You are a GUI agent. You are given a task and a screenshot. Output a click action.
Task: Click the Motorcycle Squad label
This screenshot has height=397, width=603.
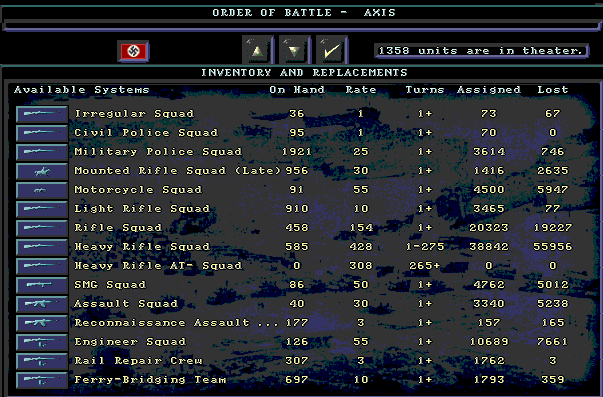pyautogui.click(x=138, y=190)
